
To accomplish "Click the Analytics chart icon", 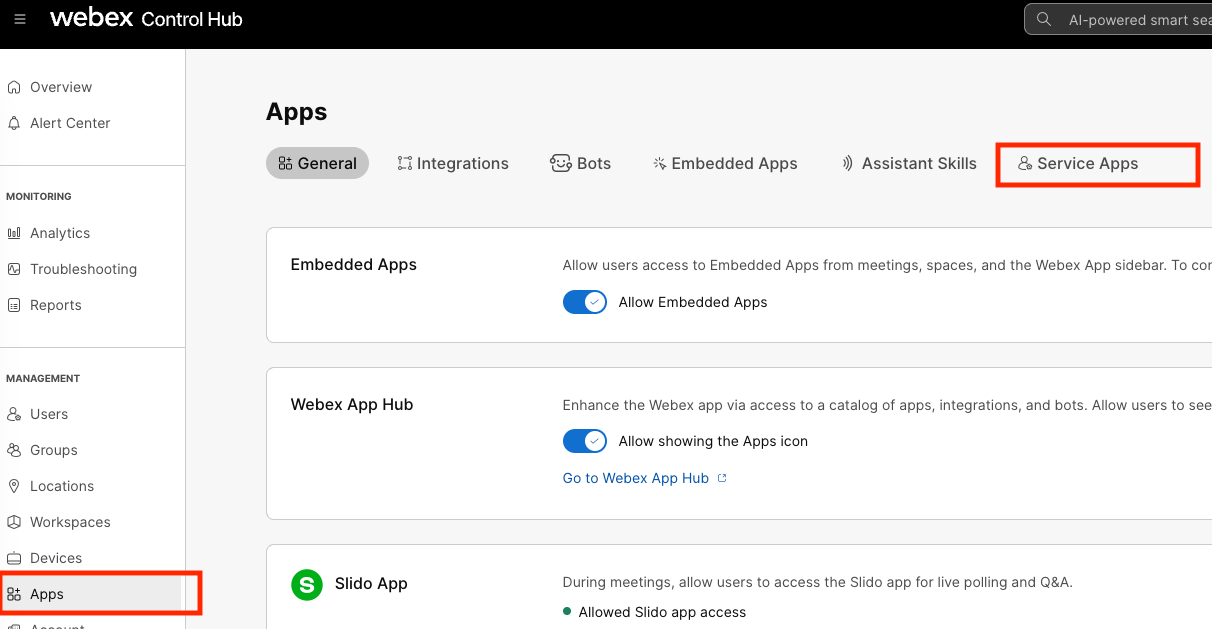I will 14,233.
